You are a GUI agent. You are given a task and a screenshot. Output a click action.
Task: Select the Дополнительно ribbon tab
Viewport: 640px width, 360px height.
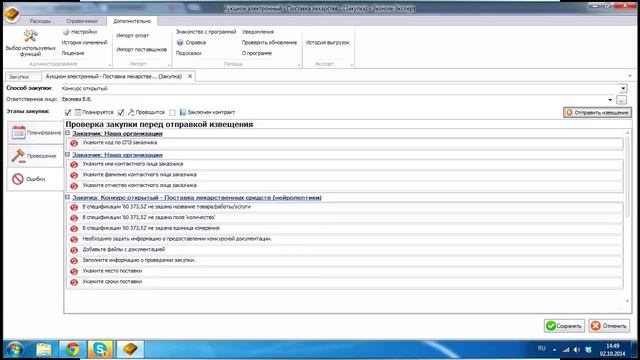[132, 21]
